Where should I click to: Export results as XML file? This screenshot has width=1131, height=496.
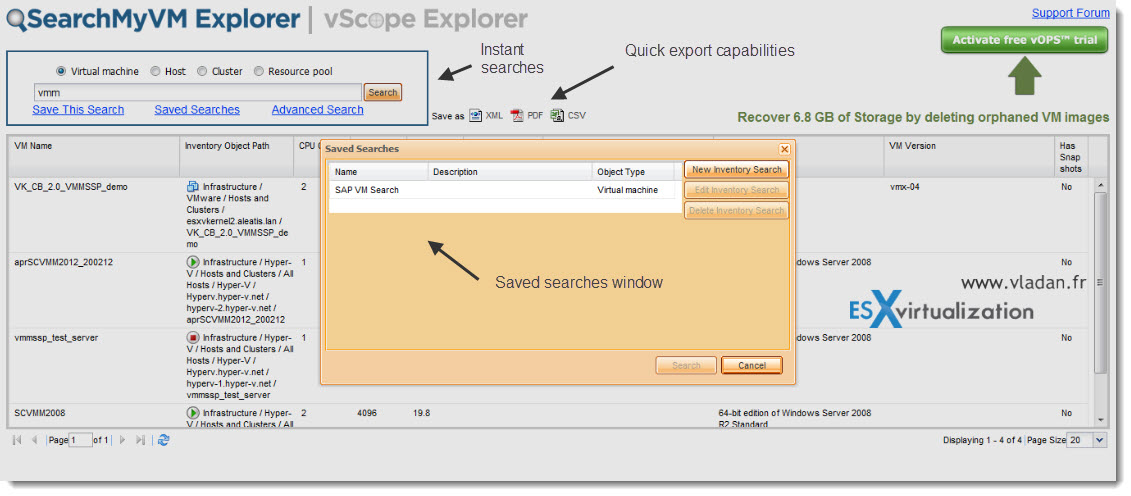[x=486, y=115]
